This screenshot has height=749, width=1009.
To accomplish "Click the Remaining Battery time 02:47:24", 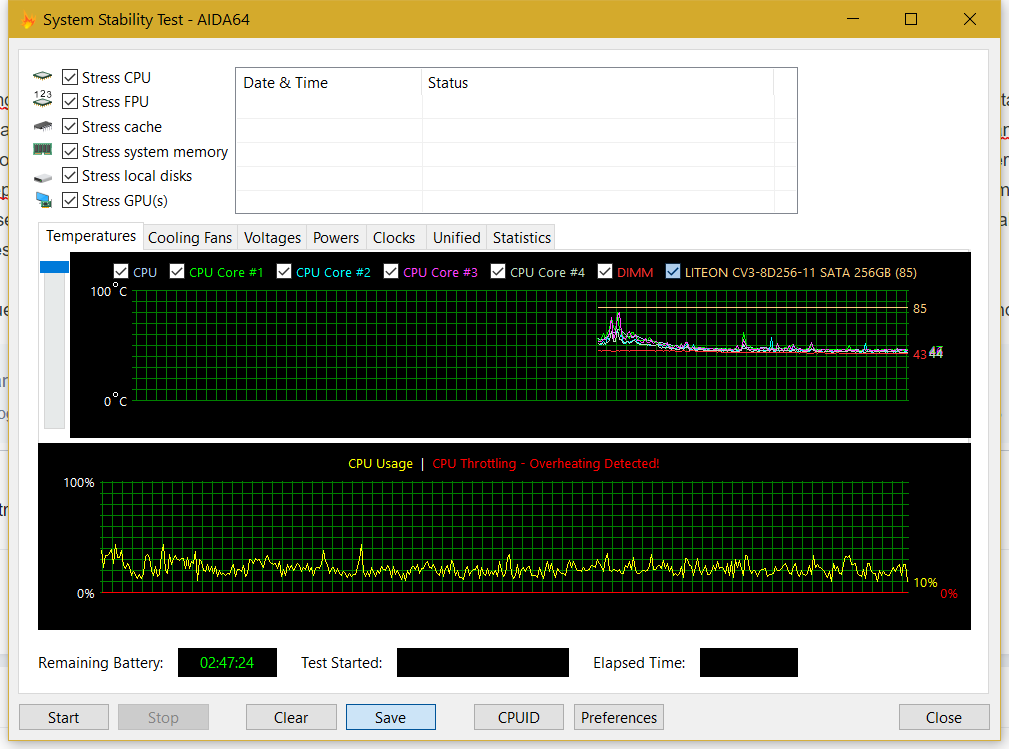I will pyautogui.click(x=227, y=663).
